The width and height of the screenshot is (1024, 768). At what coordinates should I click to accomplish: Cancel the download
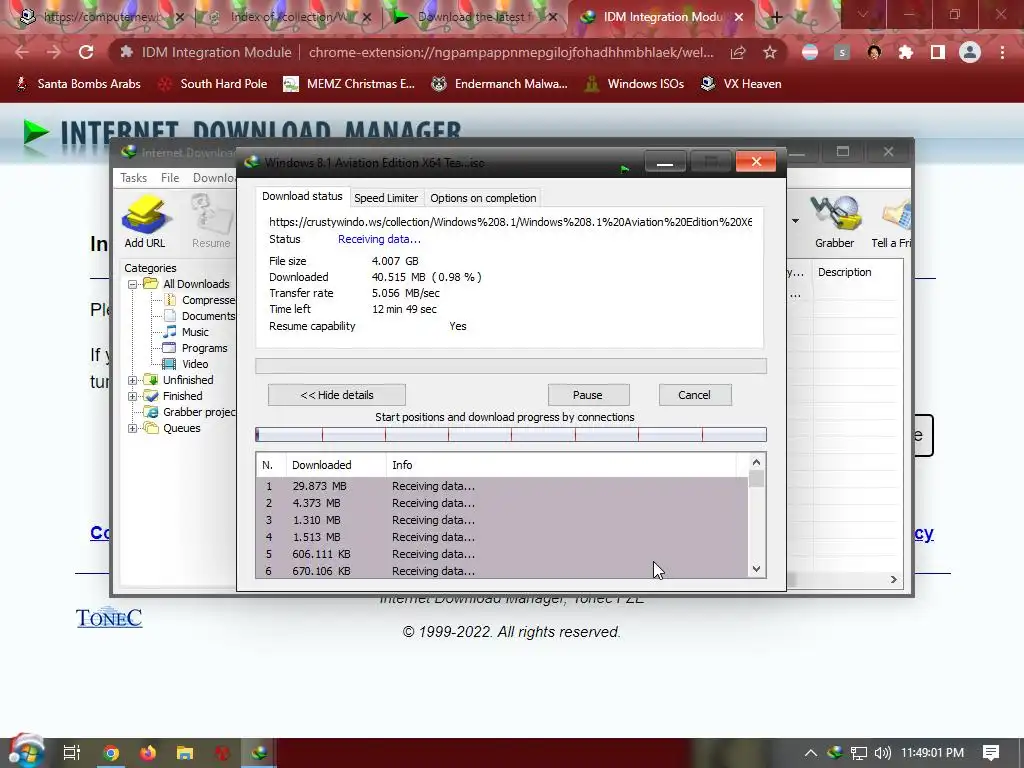(694, 395)
